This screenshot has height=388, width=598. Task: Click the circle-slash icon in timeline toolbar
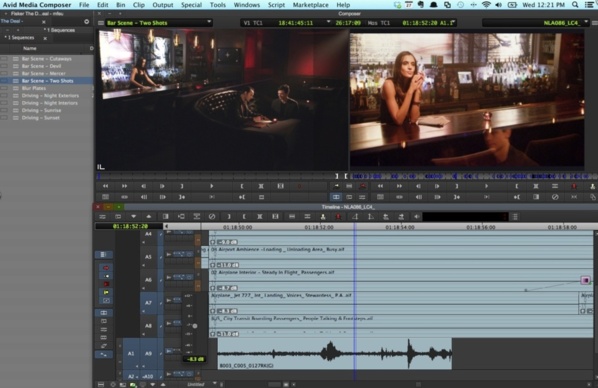tap(212, 217)
